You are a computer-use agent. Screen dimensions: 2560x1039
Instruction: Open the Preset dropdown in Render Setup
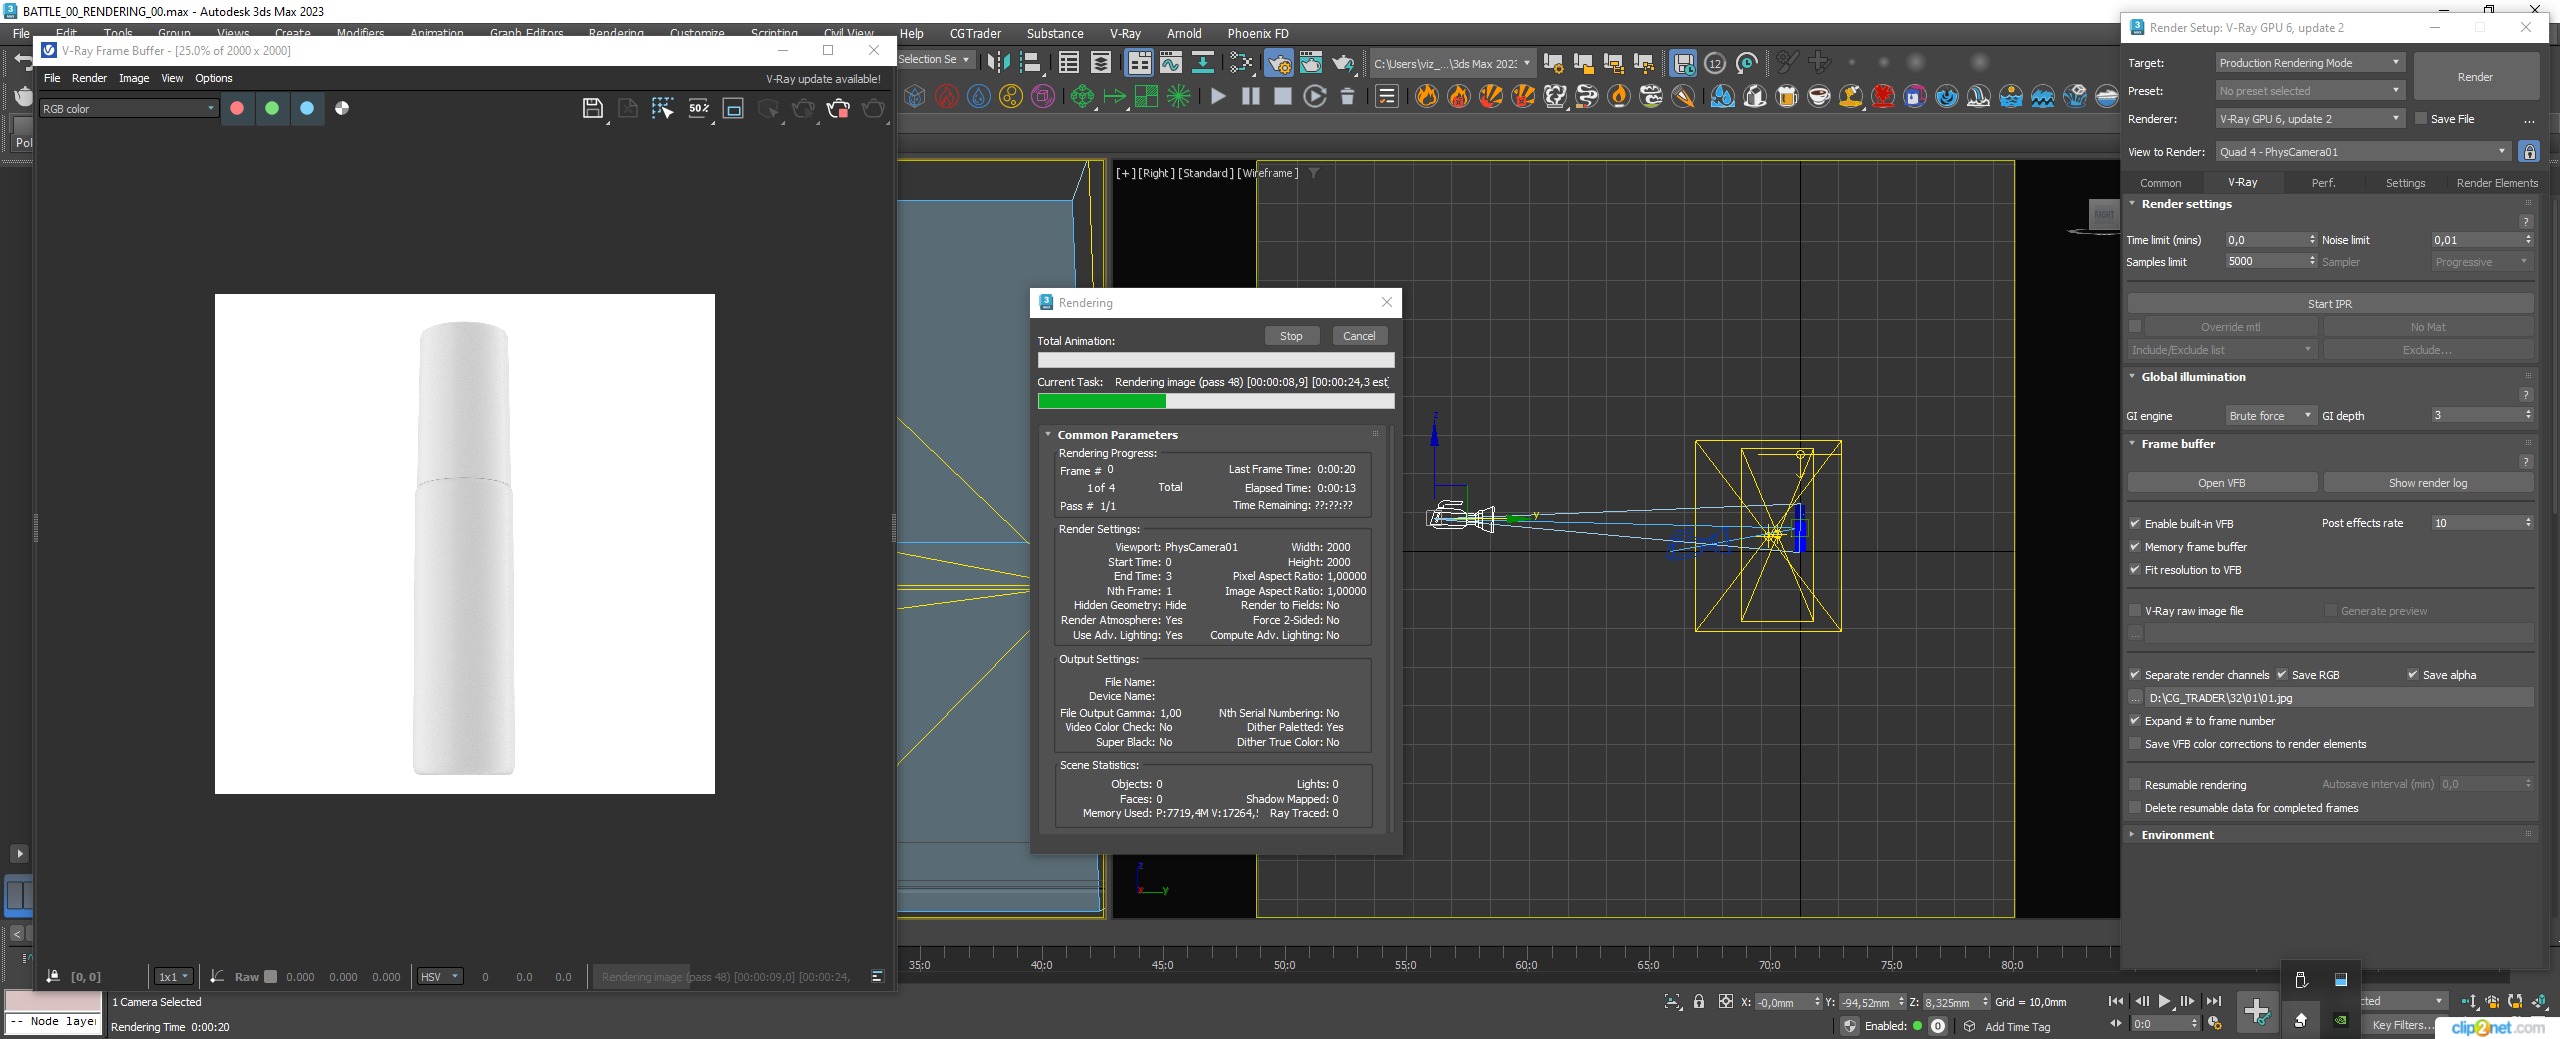click(x=2309, y=90)
